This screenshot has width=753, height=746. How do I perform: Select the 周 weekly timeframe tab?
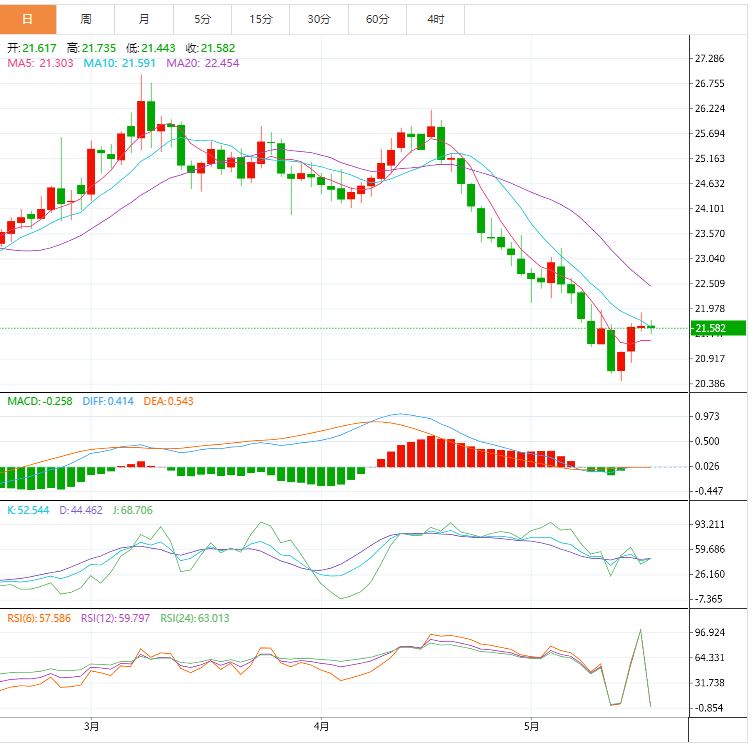click(86, 19)
